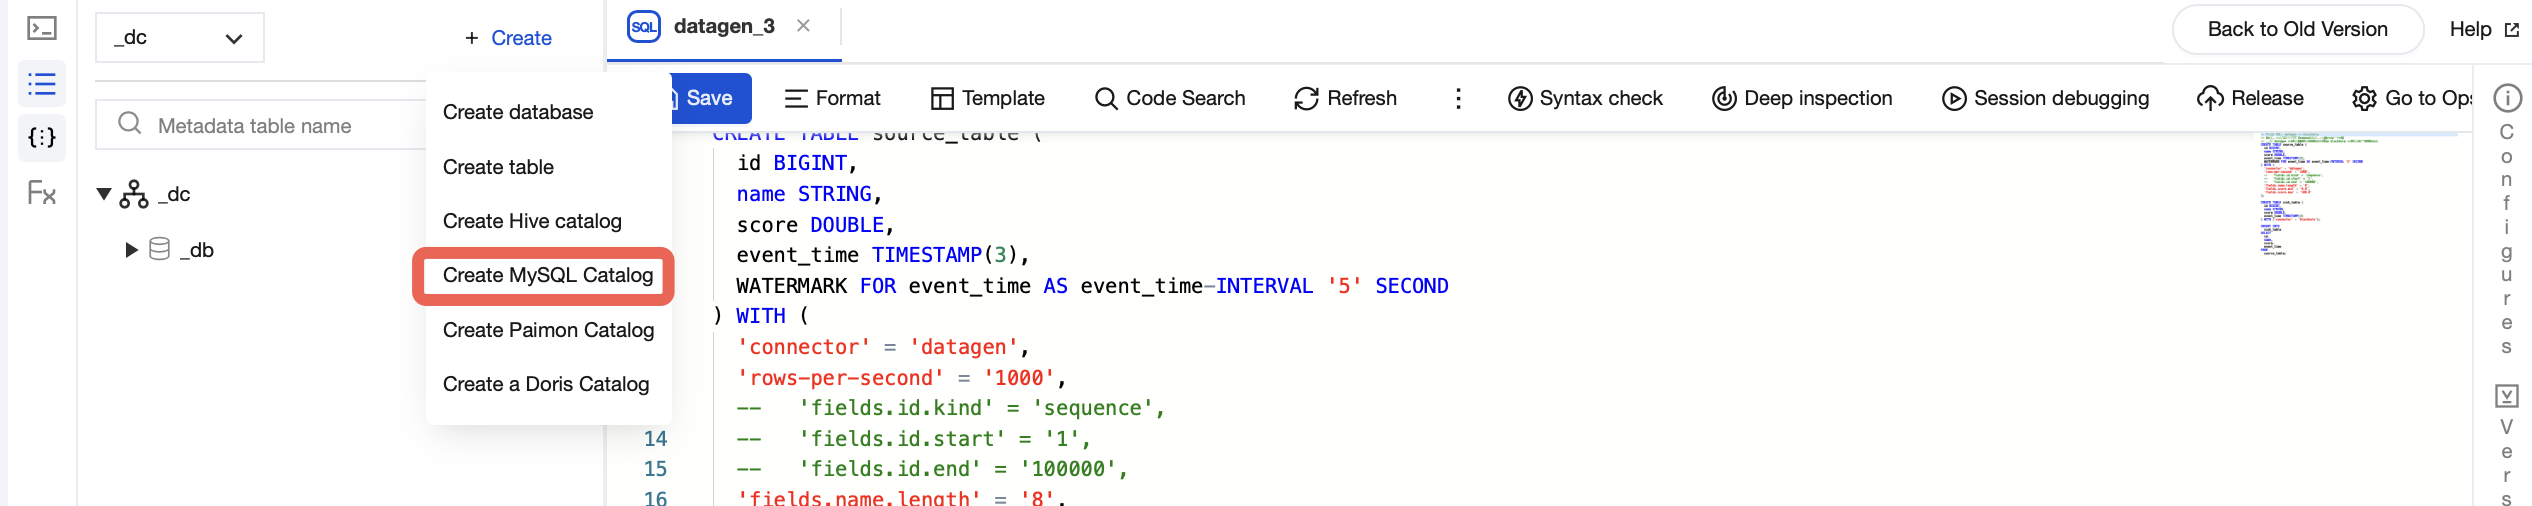
Task: Start Deep inspection
Action: tap(1802, 98)
